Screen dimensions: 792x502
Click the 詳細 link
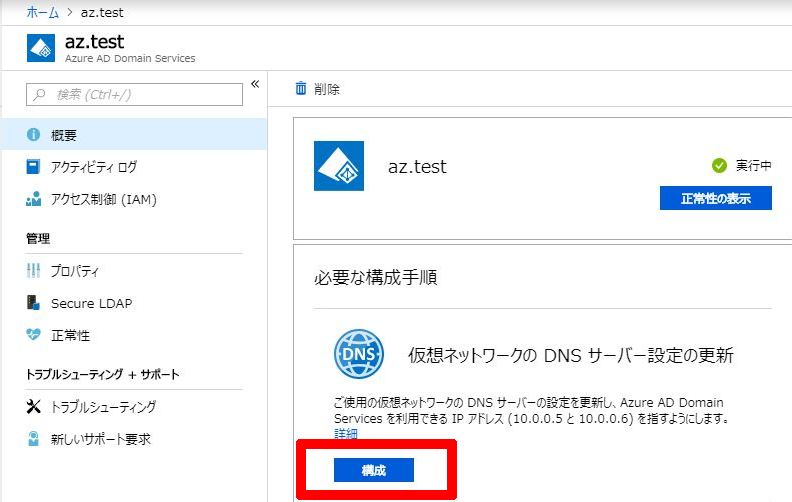tap(346, 434)
